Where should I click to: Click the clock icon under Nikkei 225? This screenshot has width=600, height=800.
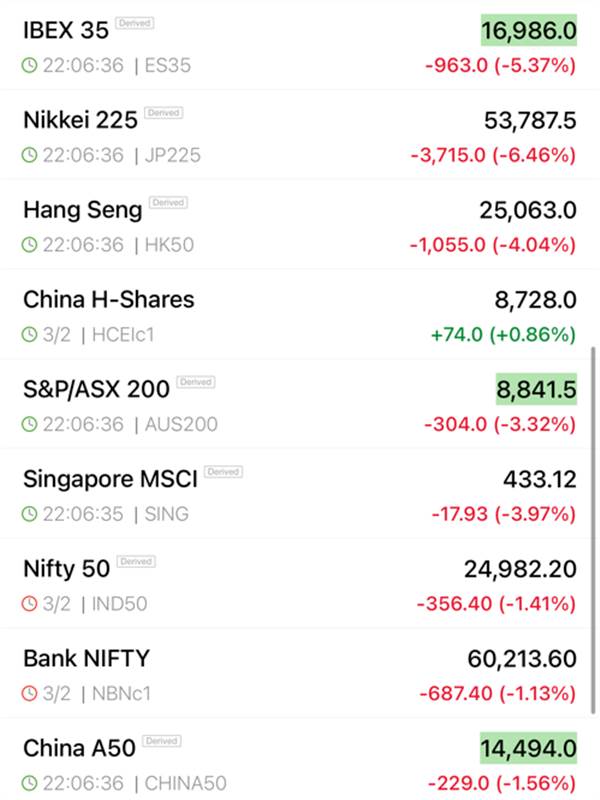coord(30,155)
